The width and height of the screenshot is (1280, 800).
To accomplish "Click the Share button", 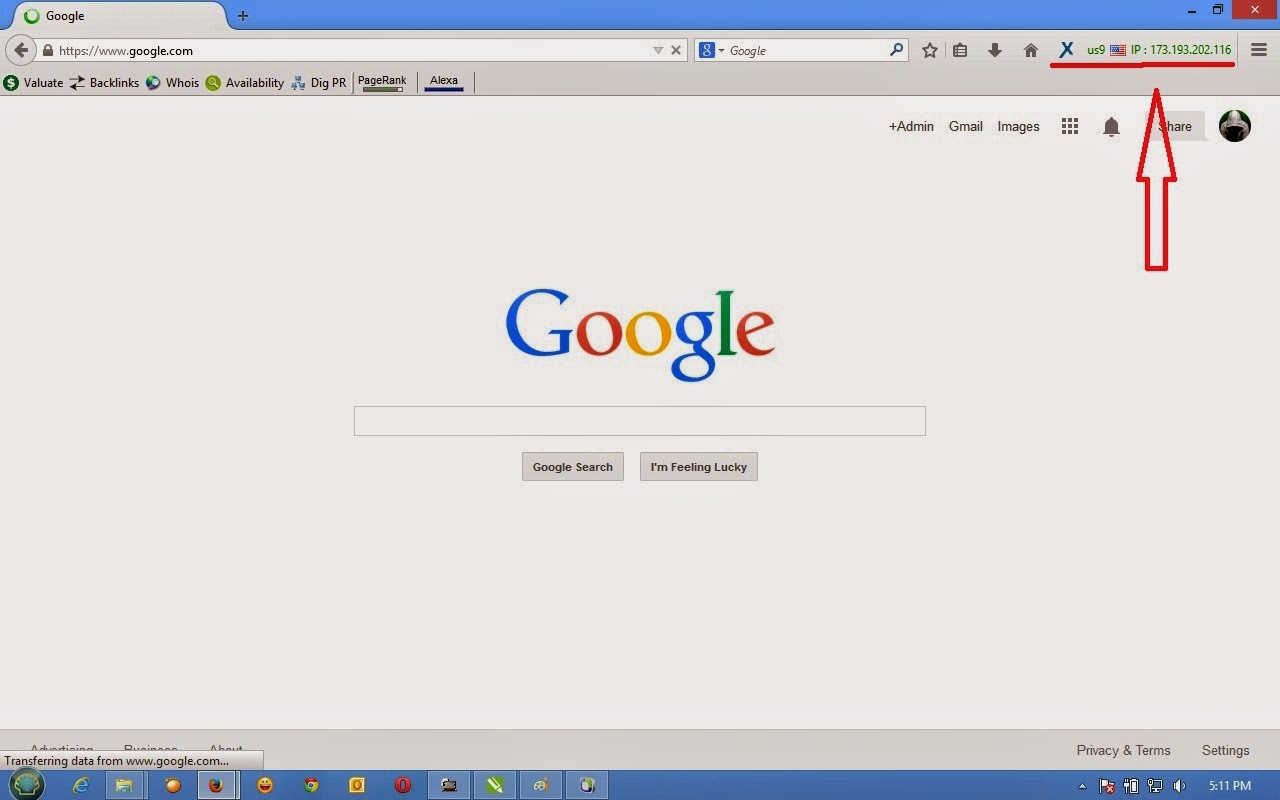I will (1175, 126).
